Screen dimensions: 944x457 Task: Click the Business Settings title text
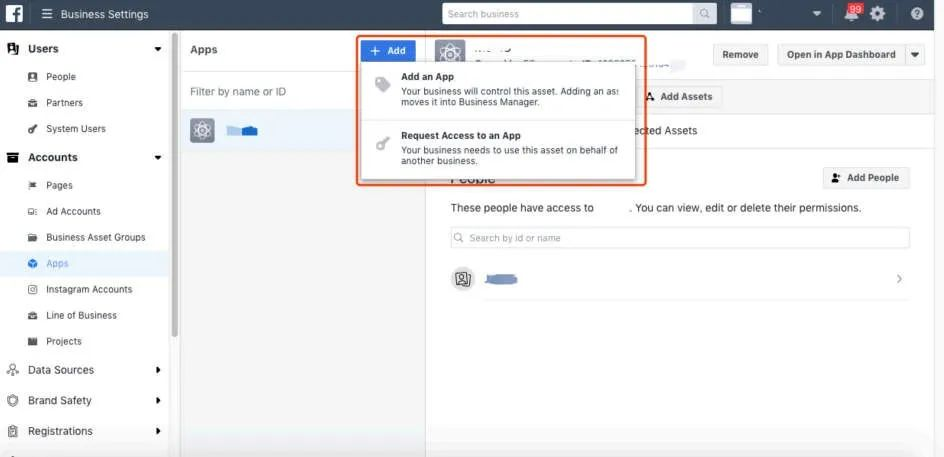click(104, 14)
